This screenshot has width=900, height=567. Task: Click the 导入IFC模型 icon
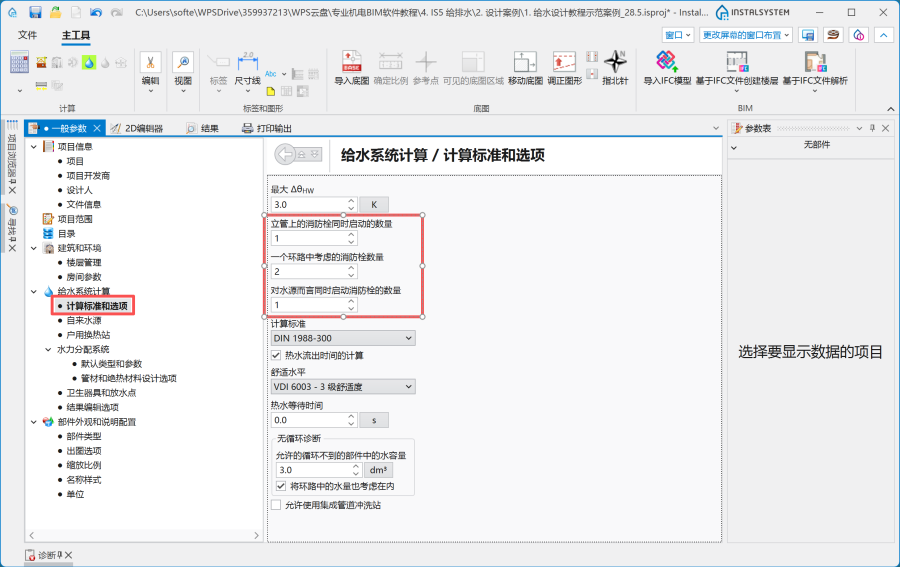667,62
